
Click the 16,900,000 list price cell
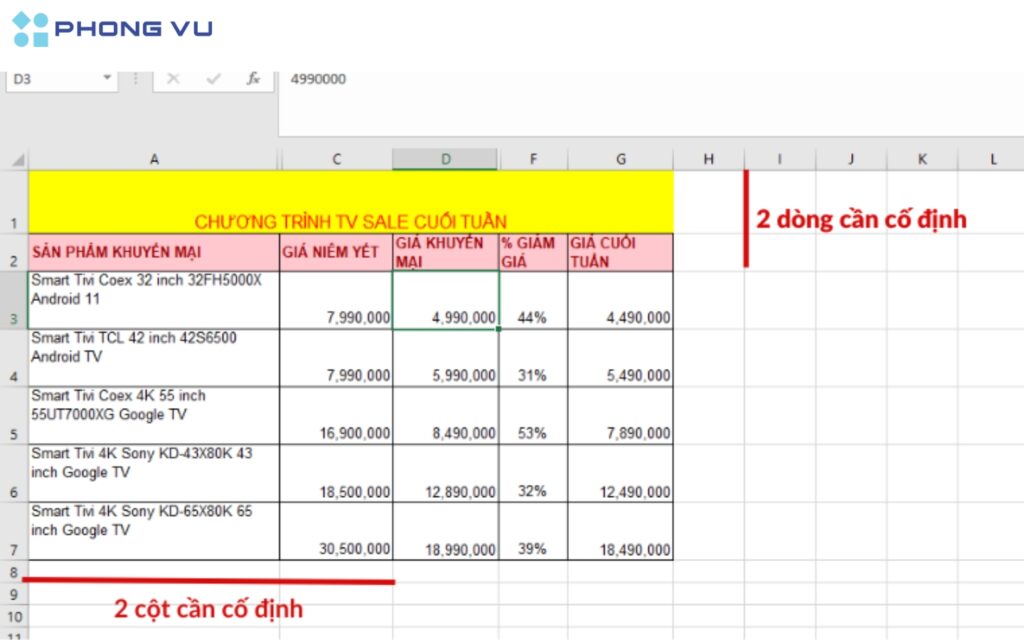click(336, 416)
